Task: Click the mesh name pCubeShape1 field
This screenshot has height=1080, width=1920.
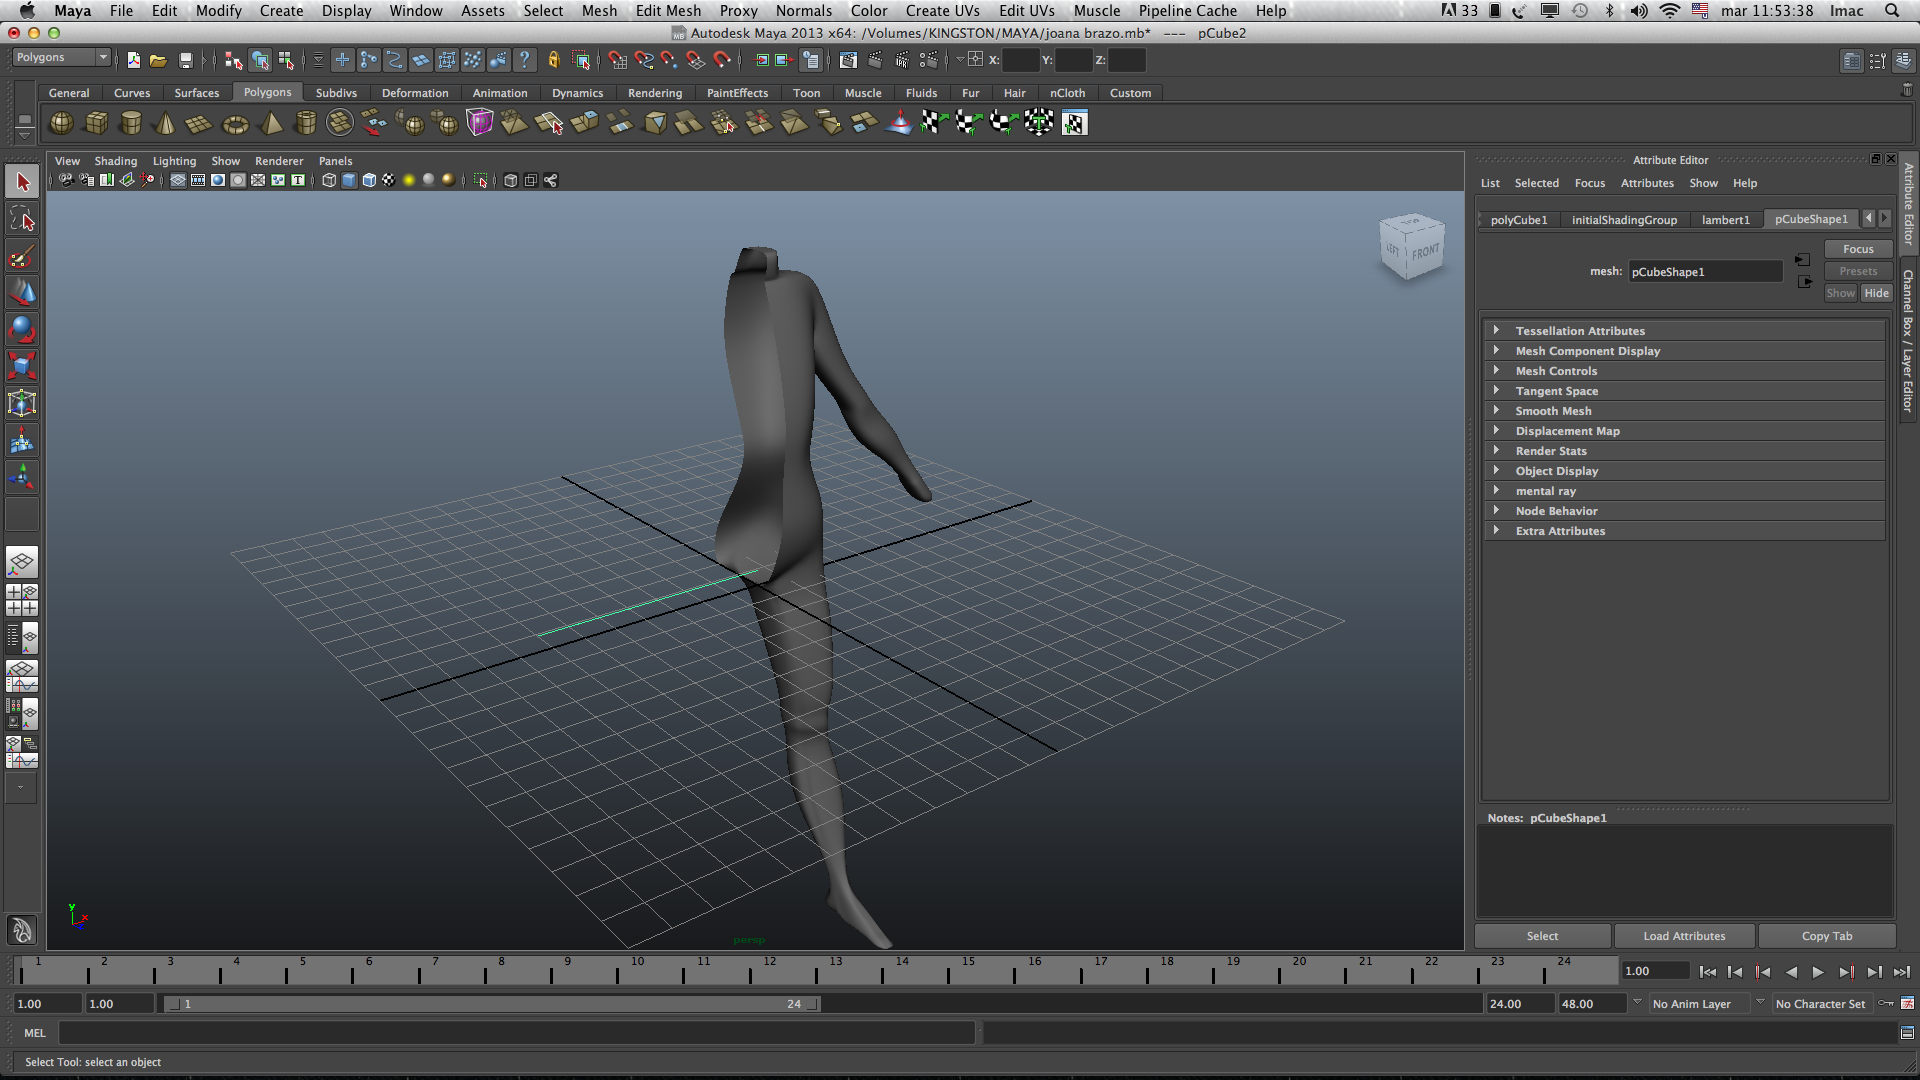Action: click(x=1704, y=272)
